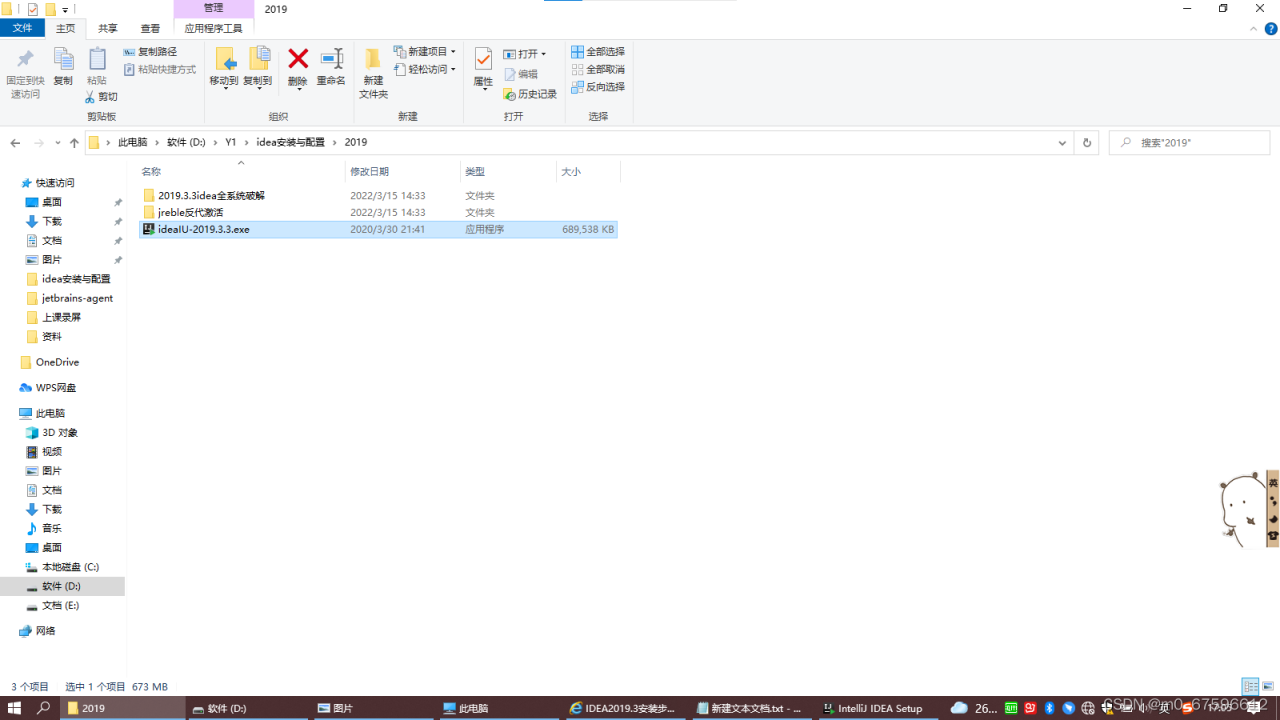Open 文档 (E:) drive in navigation pane

60,606
